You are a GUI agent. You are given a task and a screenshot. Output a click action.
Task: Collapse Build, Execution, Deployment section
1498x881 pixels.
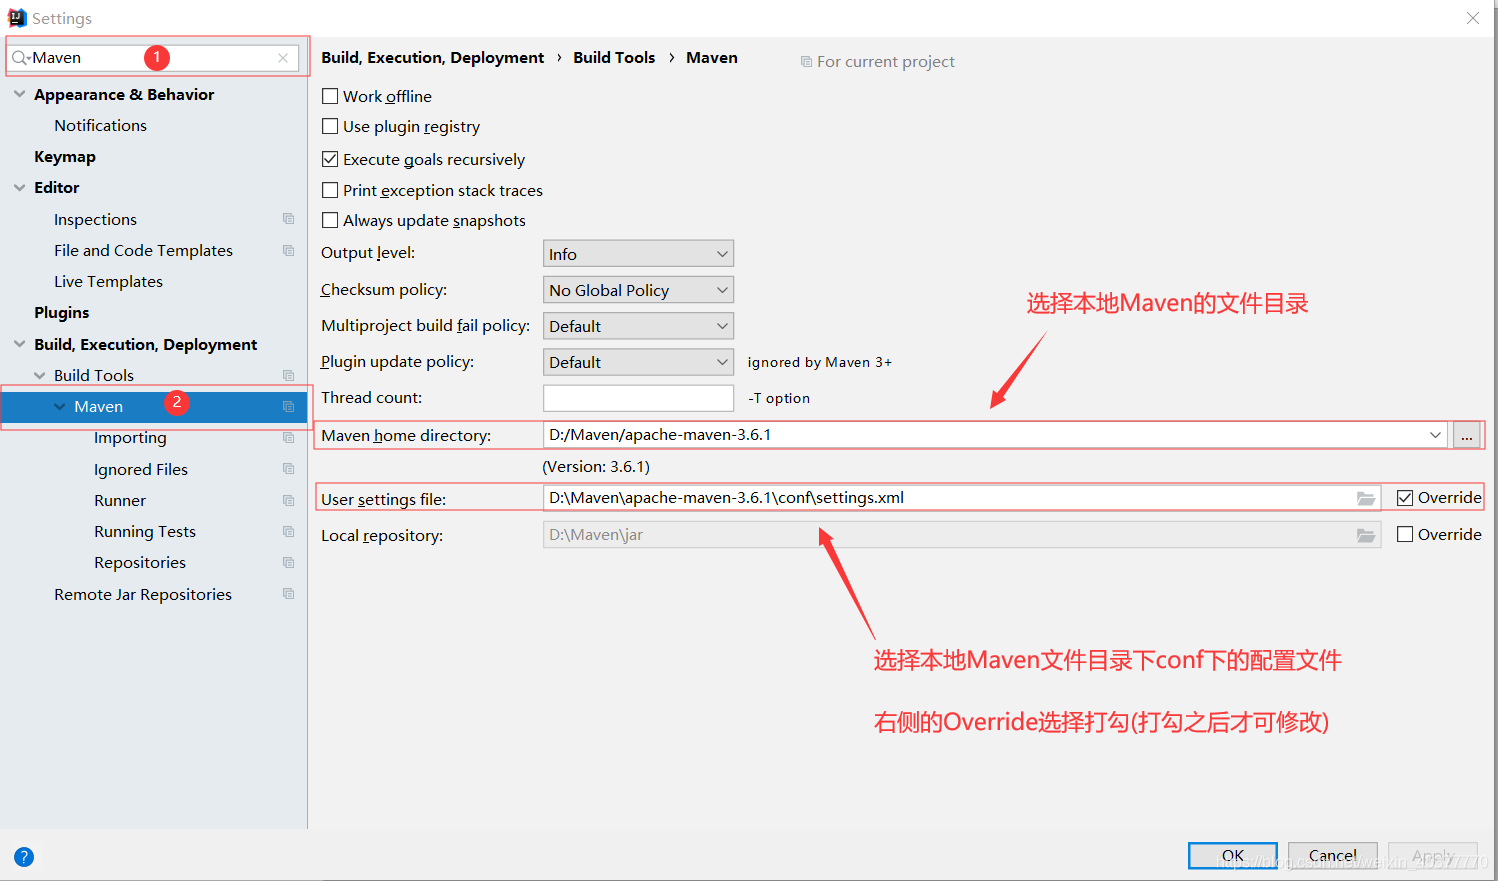pyautogui.click(x=19, y=344)
